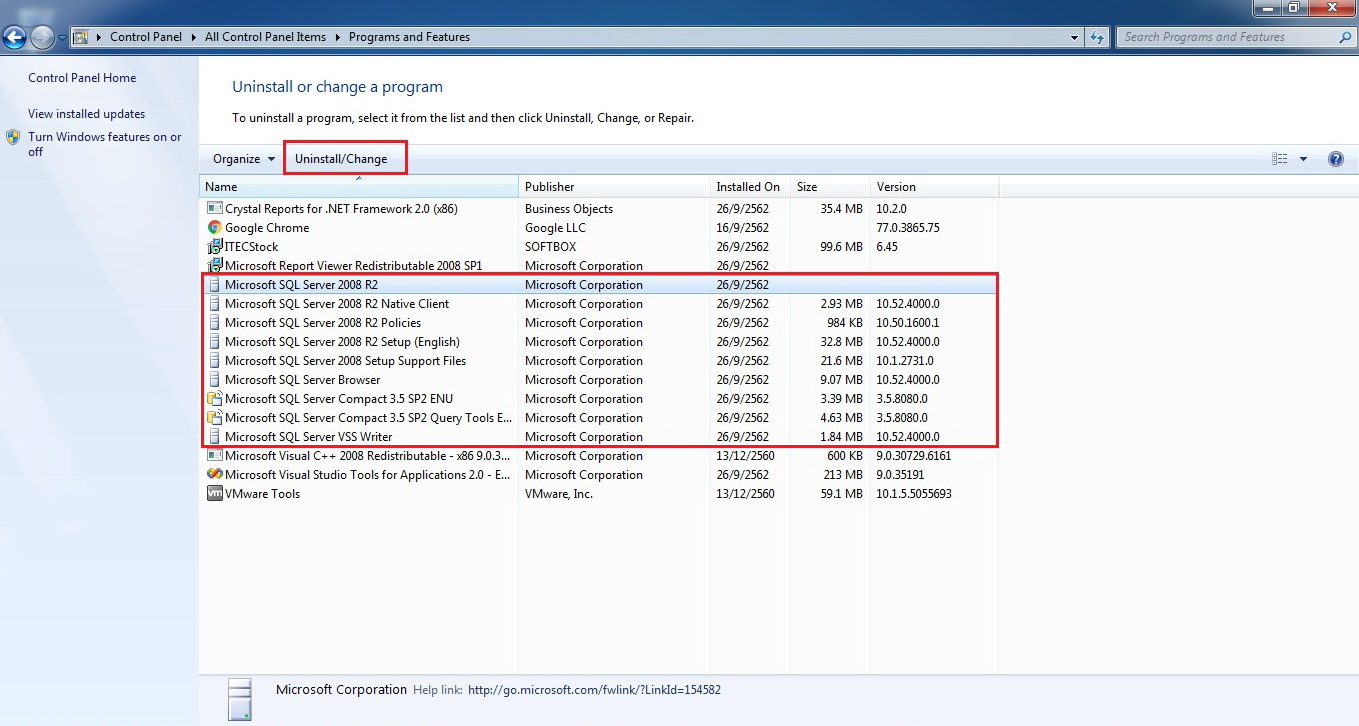
Task: Click the Microsoft SQL Server 2008 R2 icon
Action: click(x=214, y=285)
